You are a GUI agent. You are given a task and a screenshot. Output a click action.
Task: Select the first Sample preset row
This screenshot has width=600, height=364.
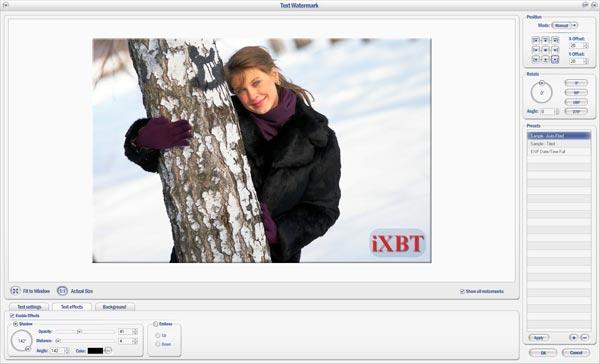pos(559,136)
